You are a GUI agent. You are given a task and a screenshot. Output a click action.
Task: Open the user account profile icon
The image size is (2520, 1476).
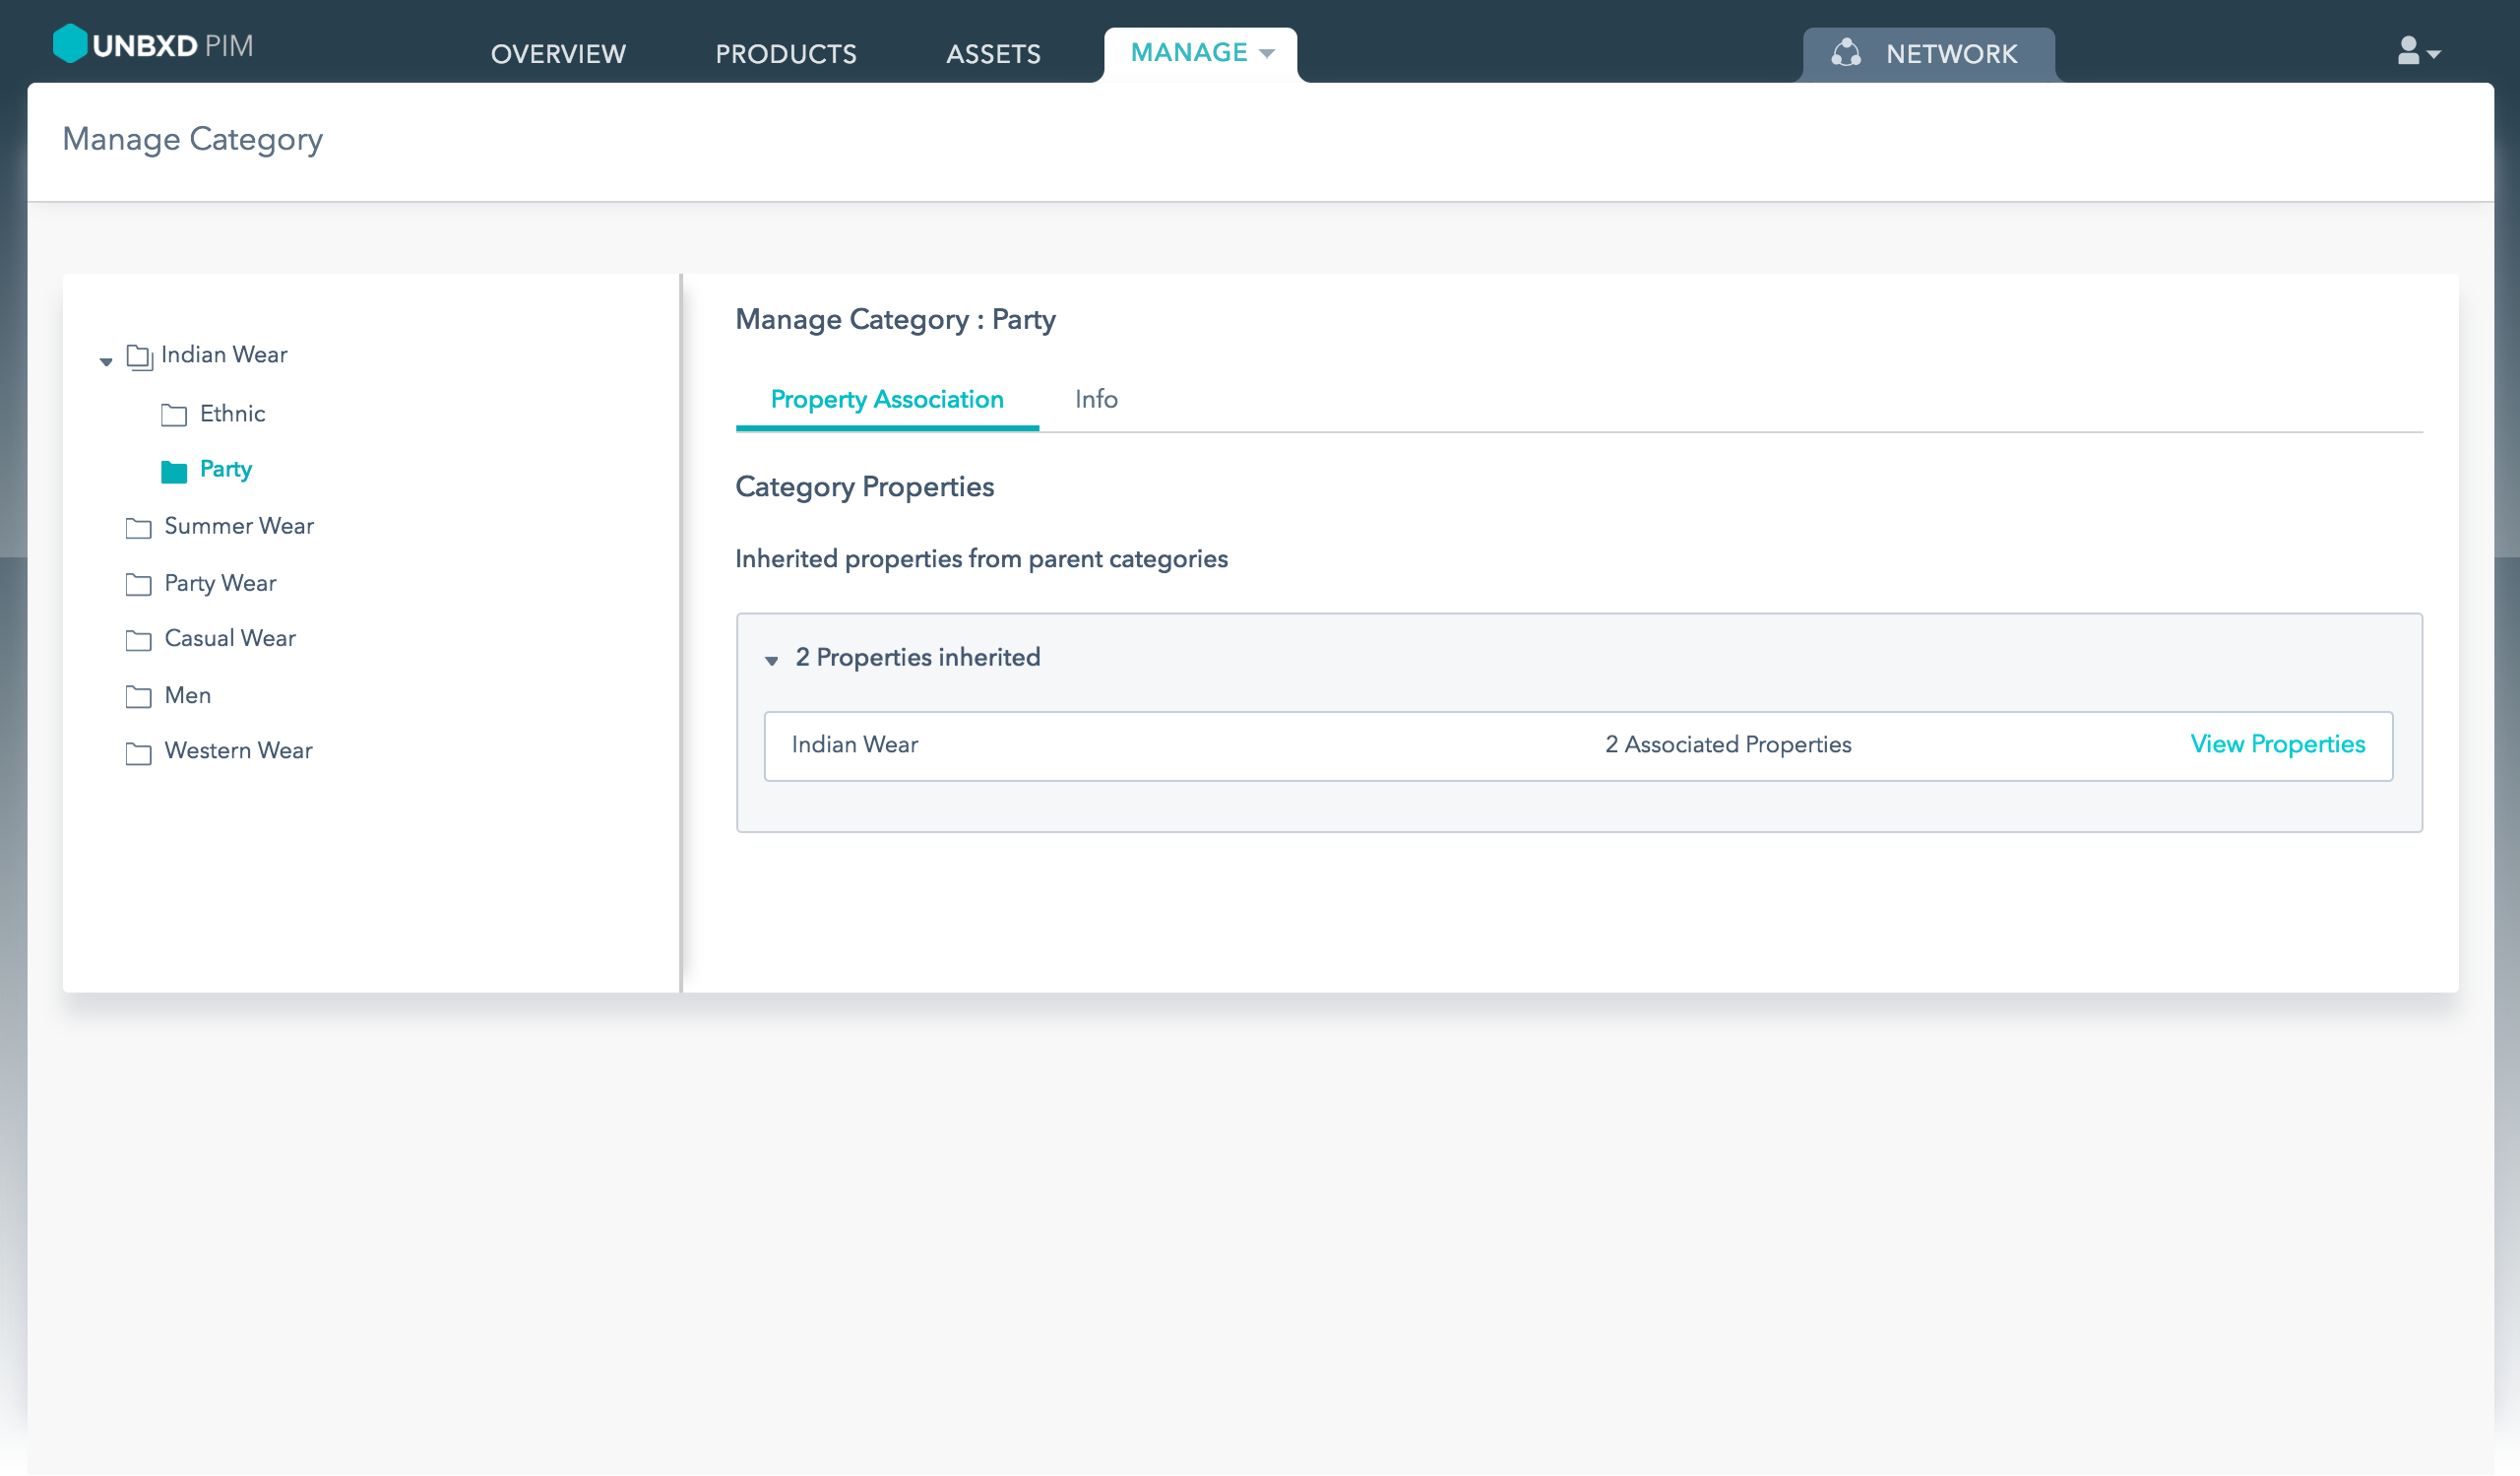2408,50
